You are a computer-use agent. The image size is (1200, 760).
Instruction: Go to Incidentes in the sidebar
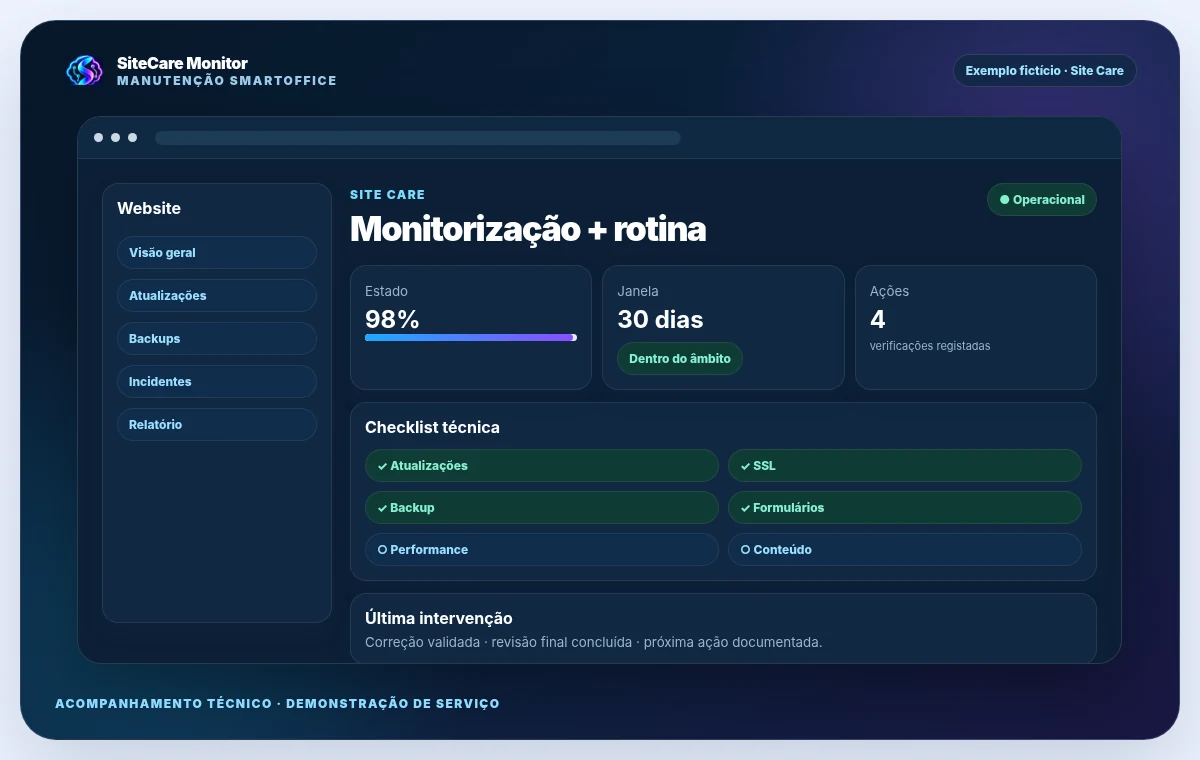coord(217,382)
